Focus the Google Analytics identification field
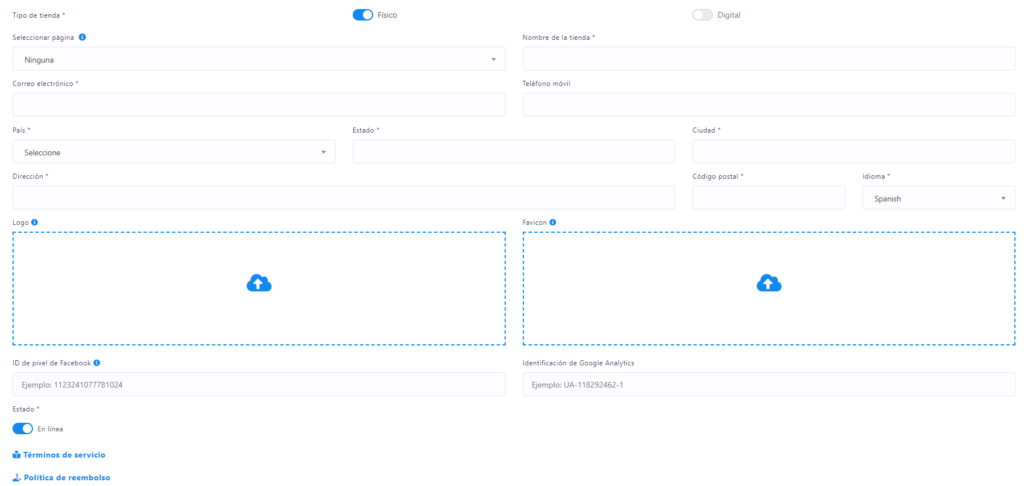This screenshot has width=1024, height=486. pos(769,384)
